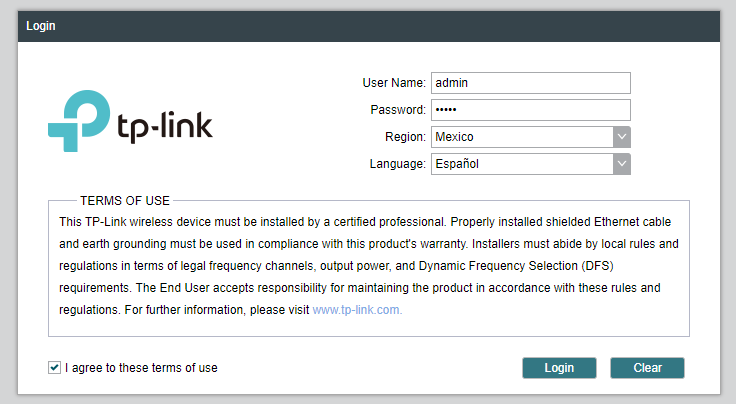This screenshot has width=736, height=404.
Task: Open the Language dropdown arrow
Action: click(621, 164)
